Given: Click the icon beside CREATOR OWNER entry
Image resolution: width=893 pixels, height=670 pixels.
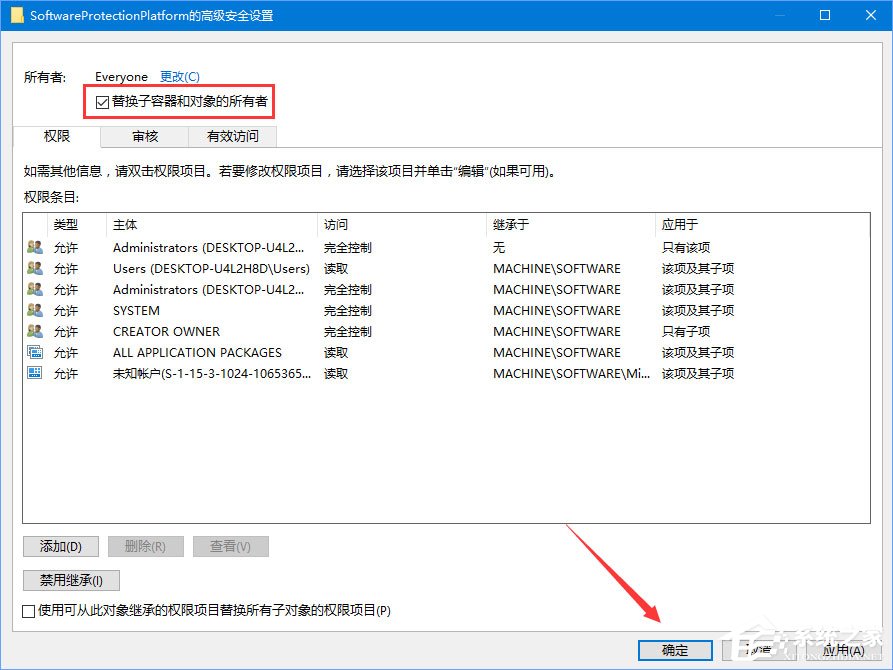Looking at the screenshot, I should click(33, 331).
